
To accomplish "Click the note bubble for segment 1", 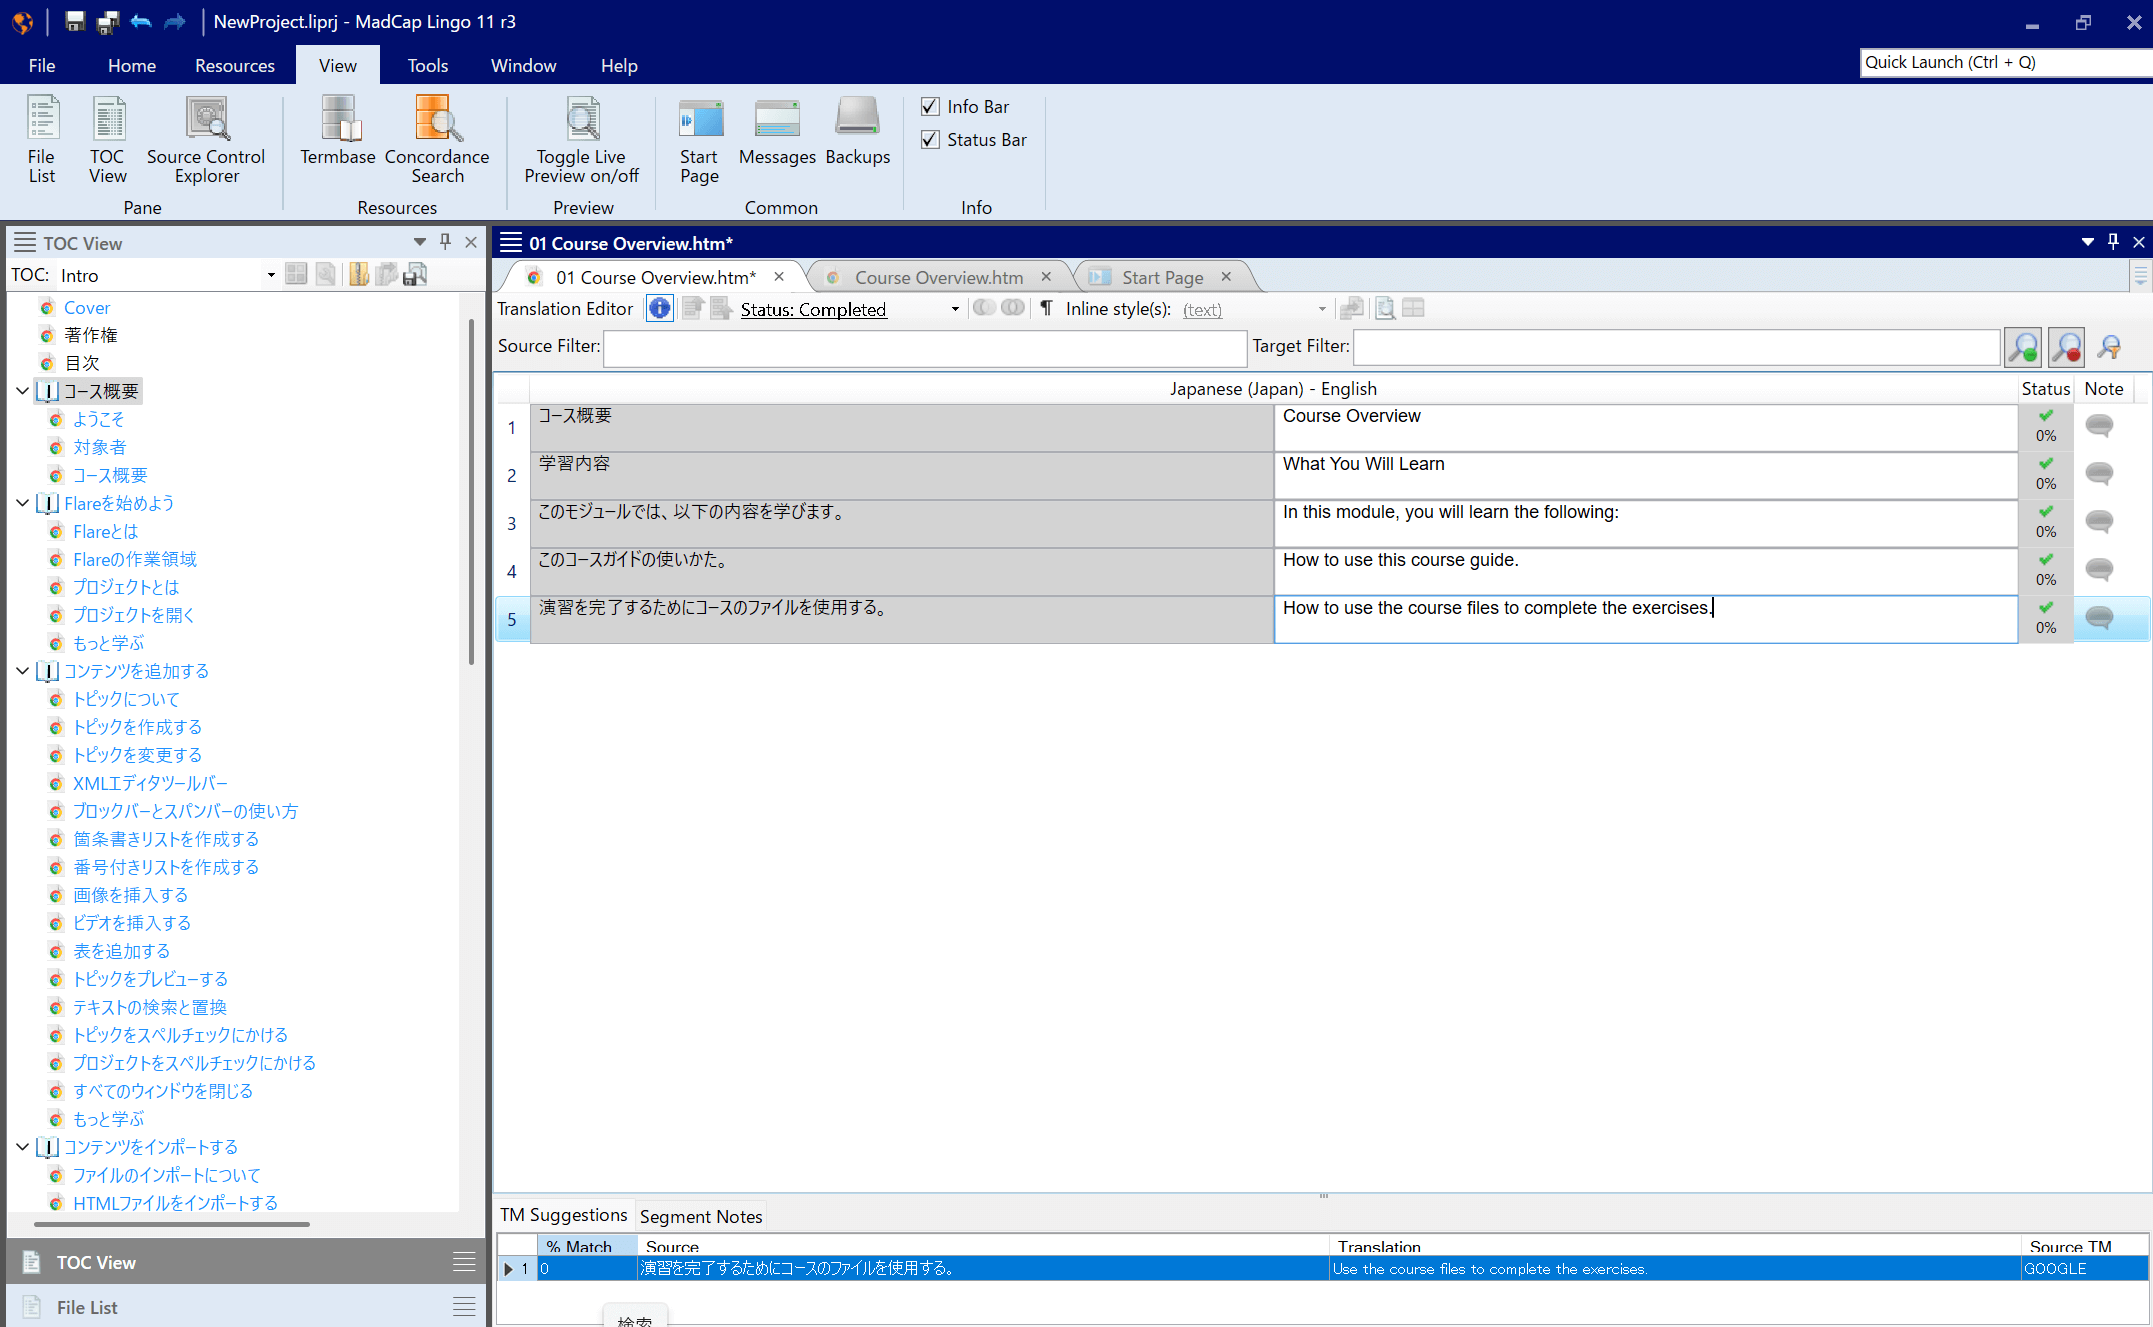I will coord(2099,425).
